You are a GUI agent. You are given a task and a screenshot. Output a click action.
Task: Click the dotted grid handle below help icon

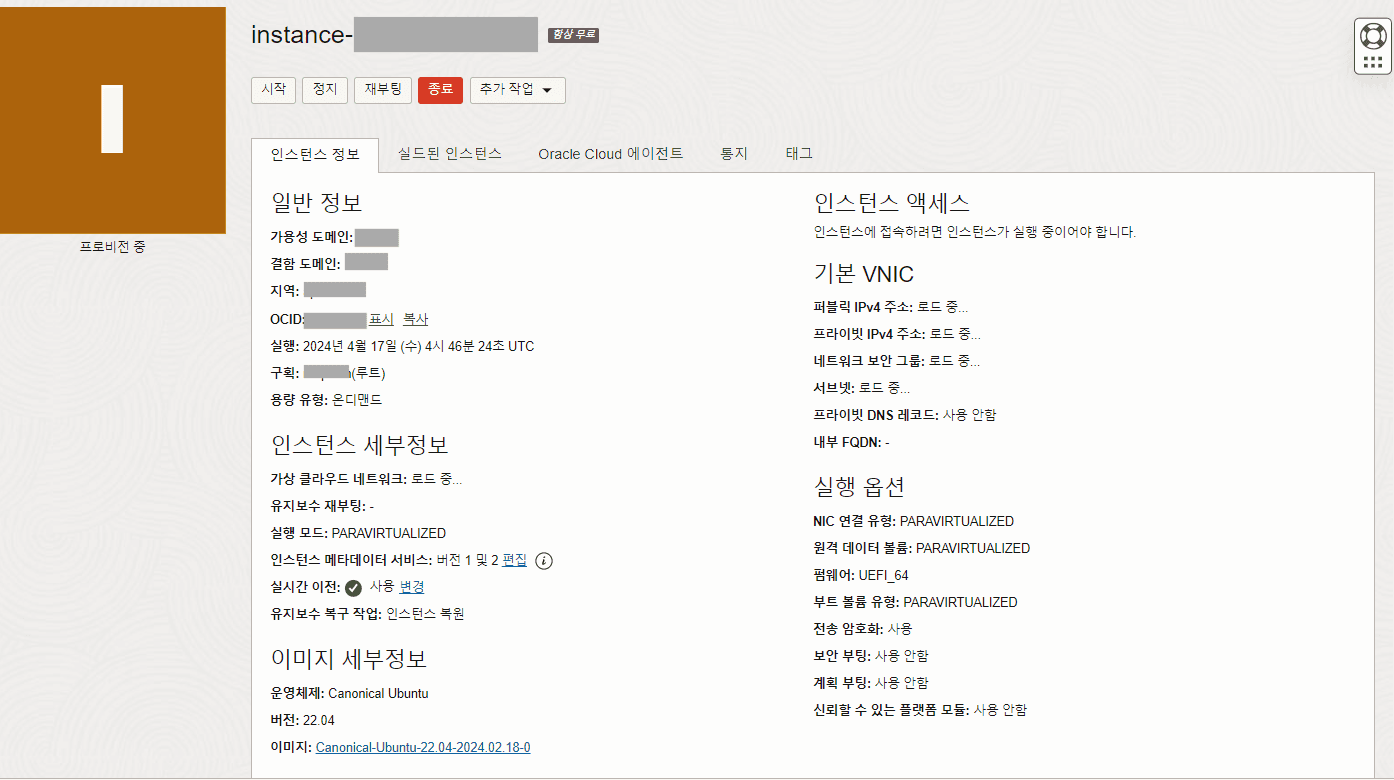1373,62
